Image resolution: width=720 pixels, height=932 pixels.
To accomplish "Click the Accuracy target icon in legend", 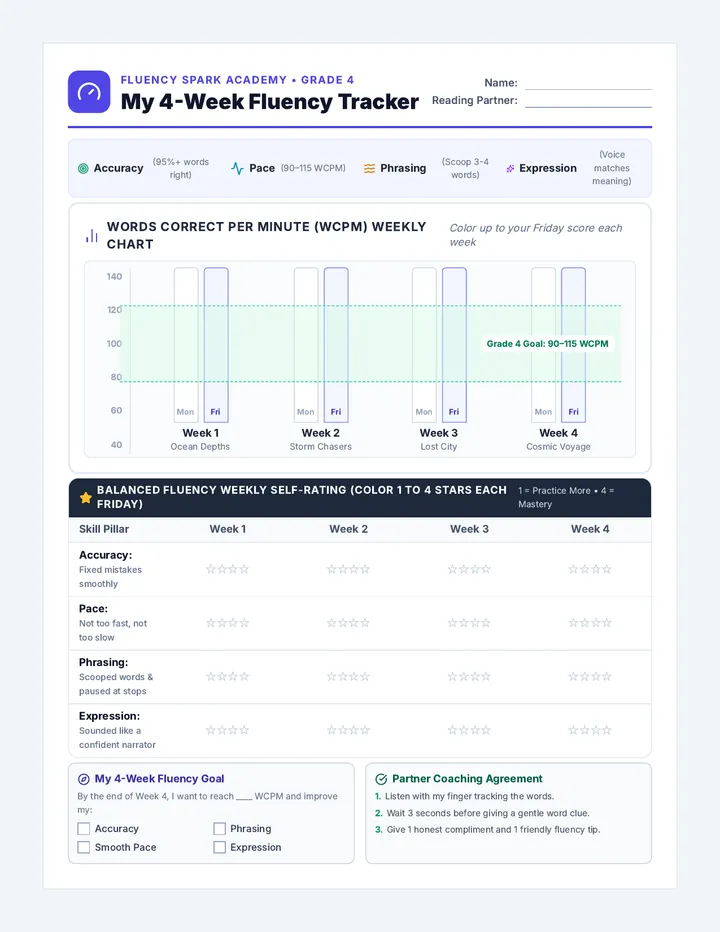I will point(83,169).
